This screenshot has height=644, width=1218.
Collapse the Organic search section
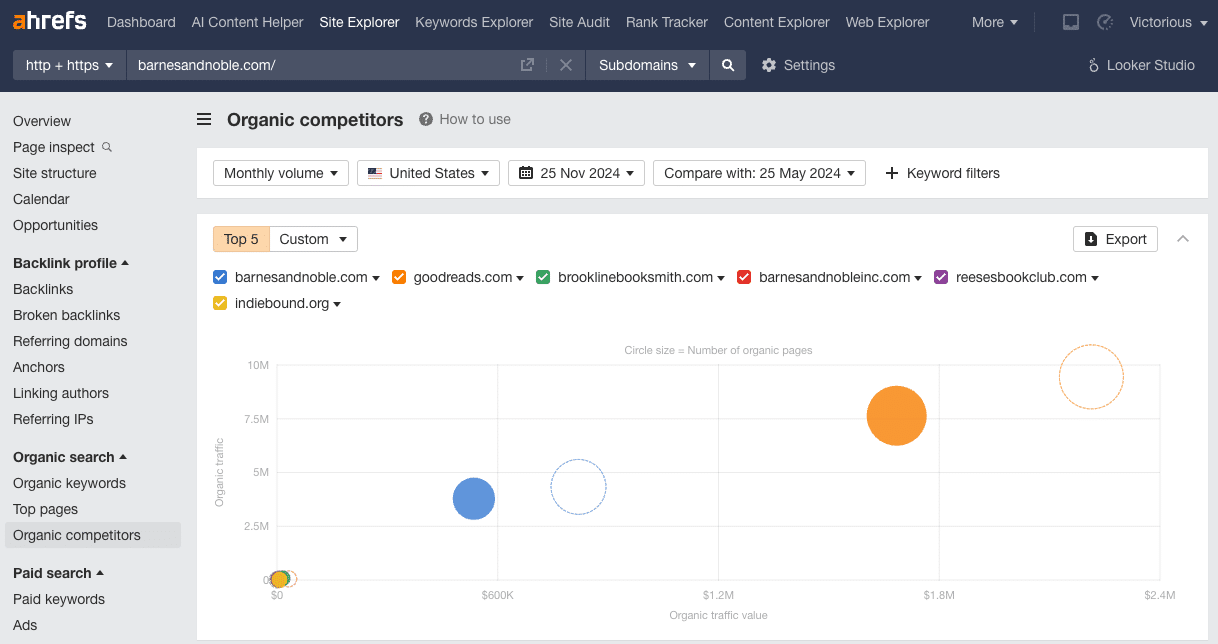[x=70, y=457]
